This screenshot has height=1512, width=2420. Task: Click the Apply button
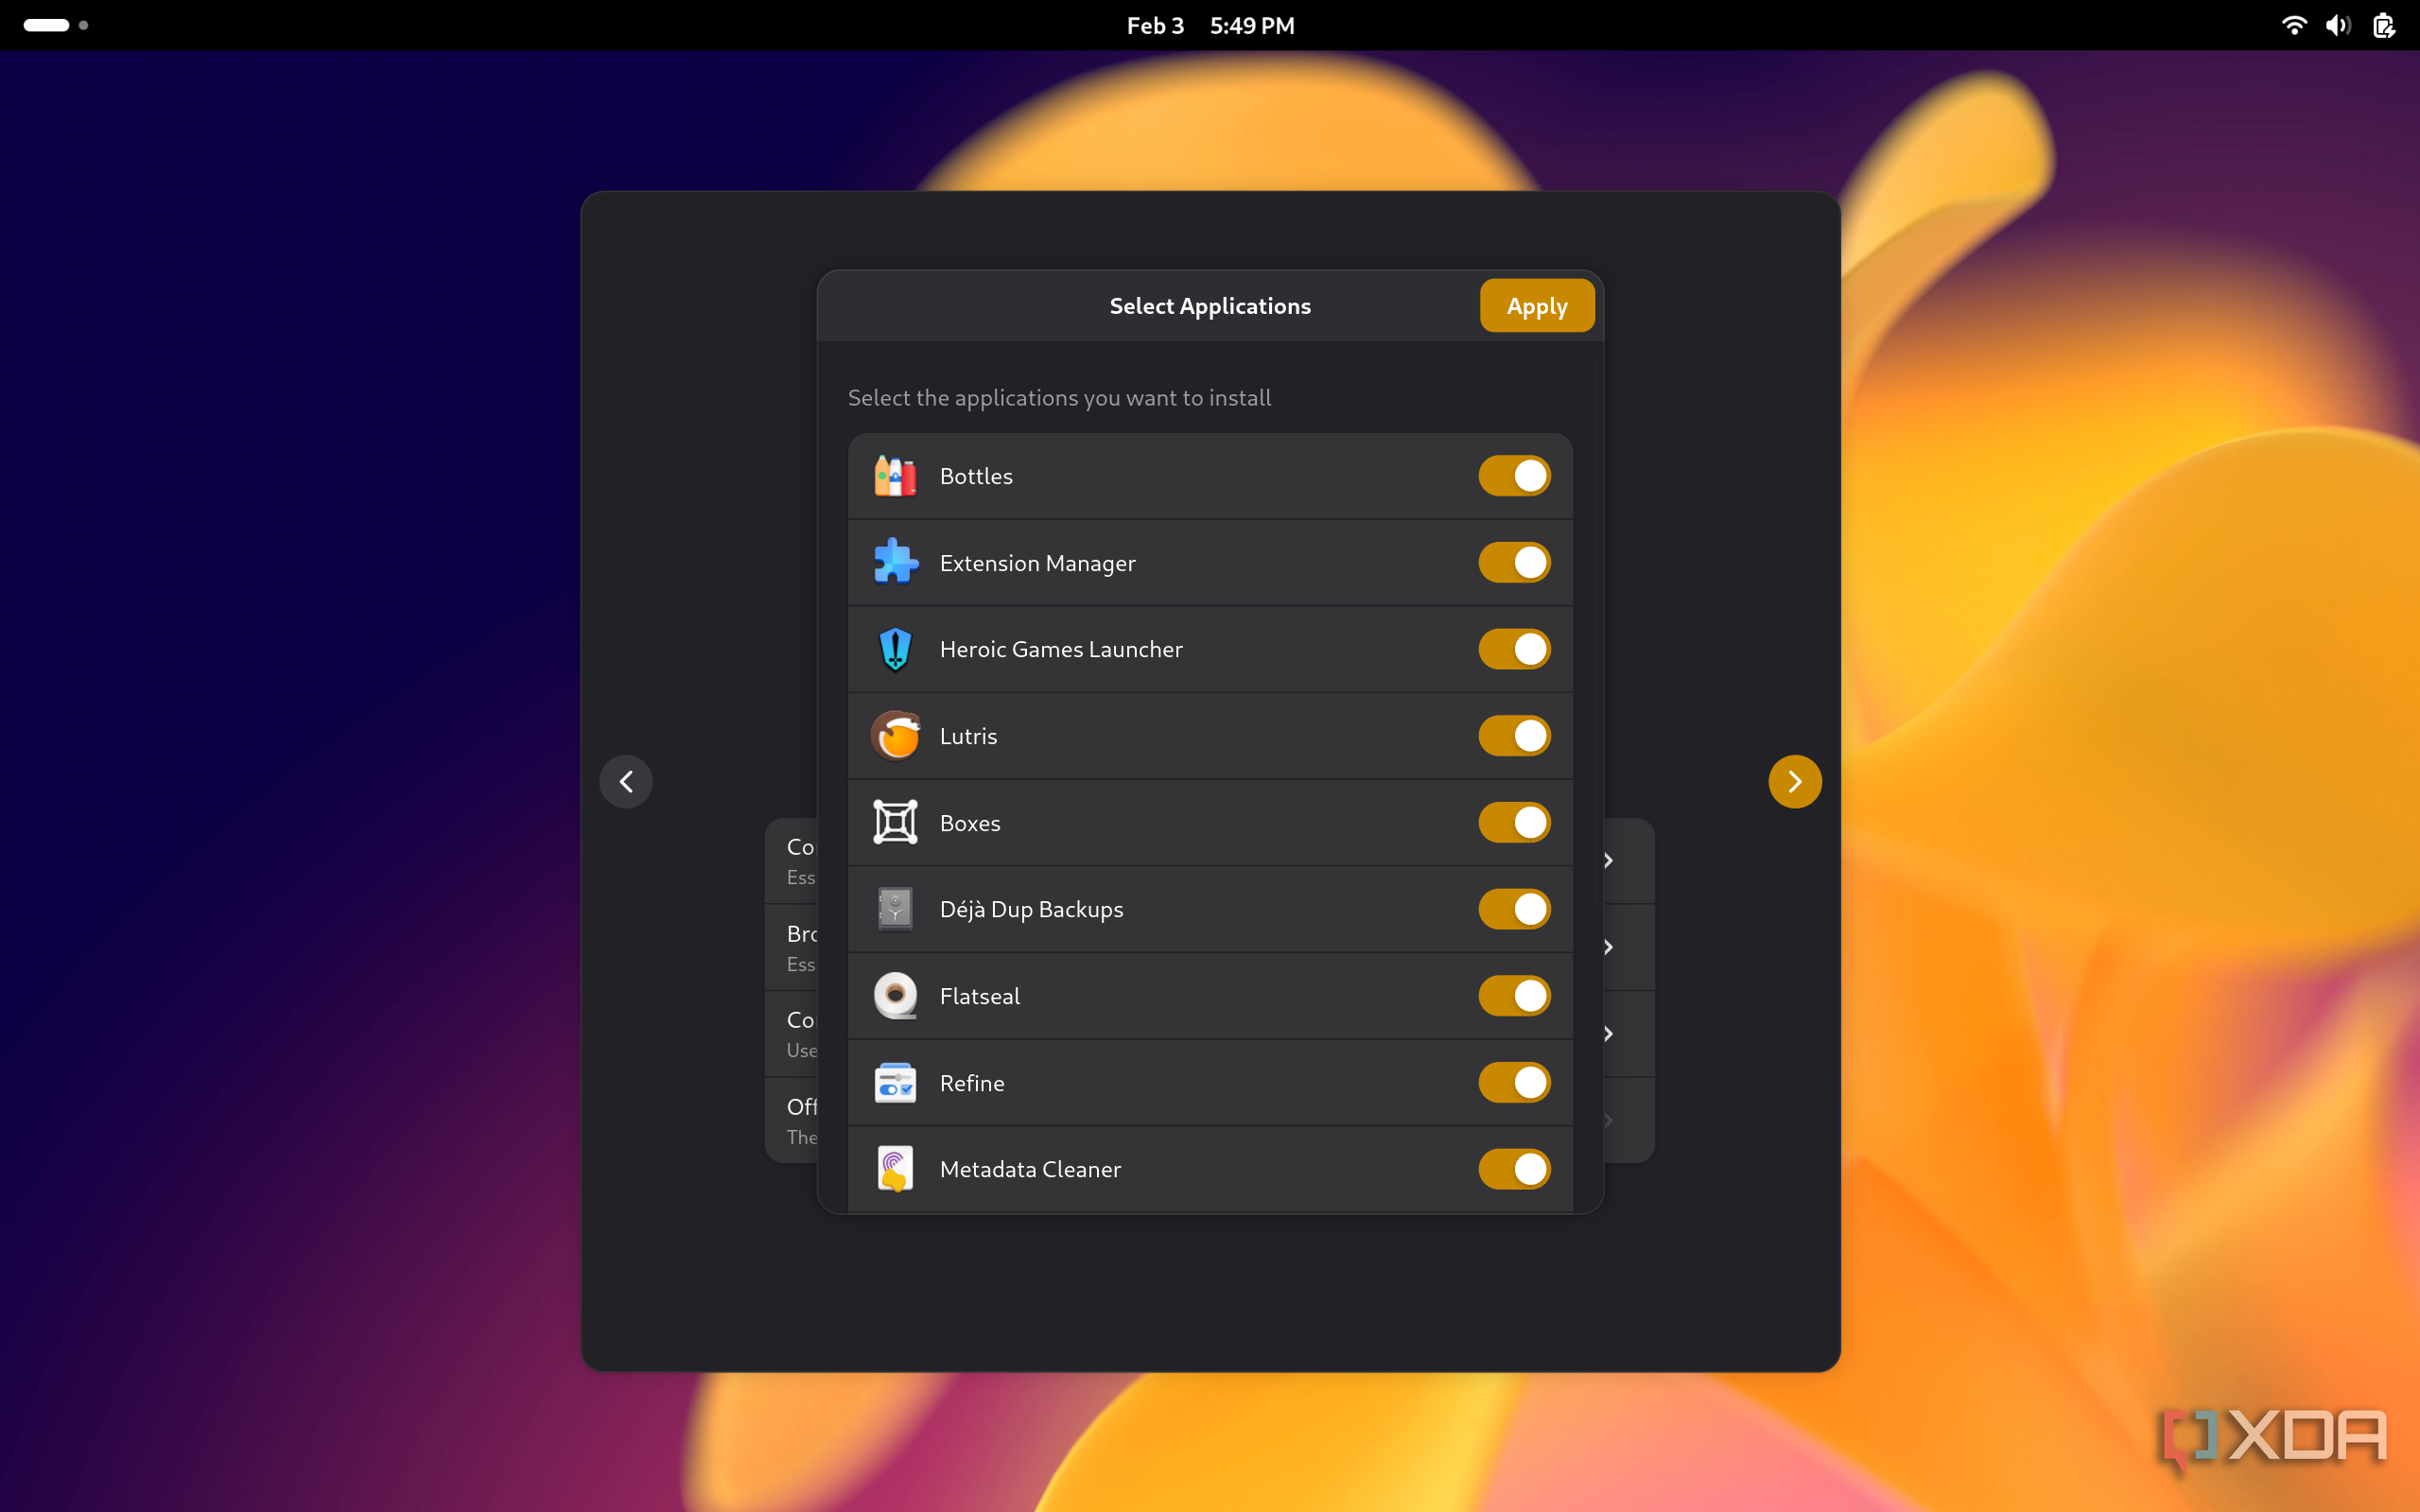(x=1536, y=306)
